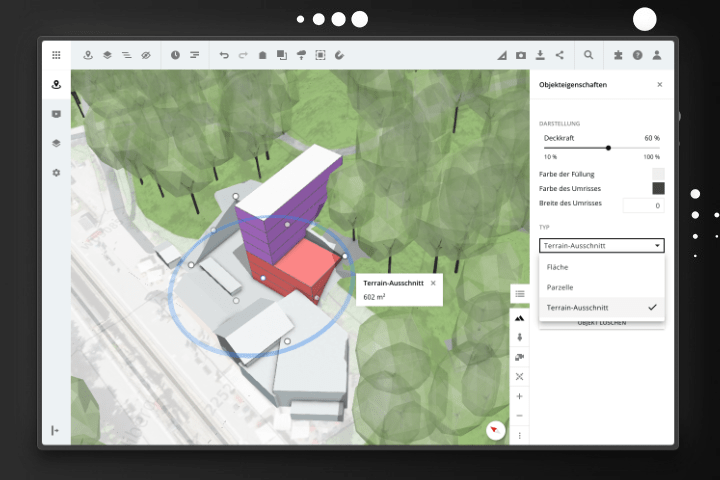The height and width of the screenshot is (480, 720).
Task: Open the help question mark icon
Action: 637,55
